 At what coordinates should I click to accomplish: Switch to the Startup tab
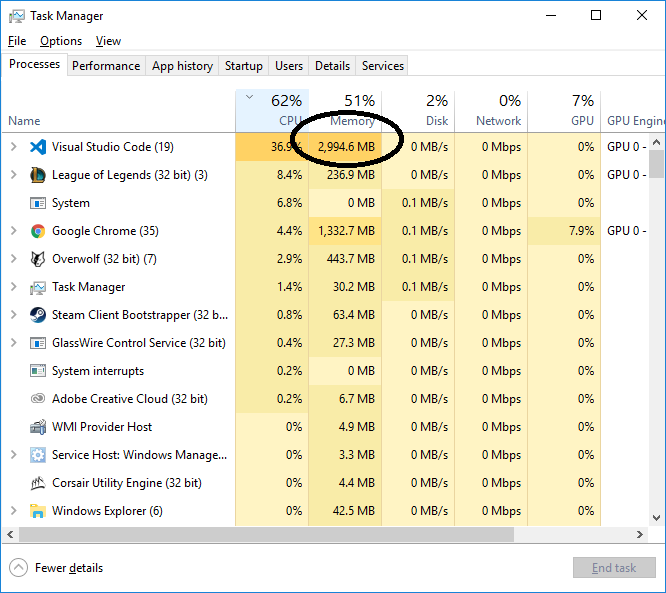(x=243, y=66)
